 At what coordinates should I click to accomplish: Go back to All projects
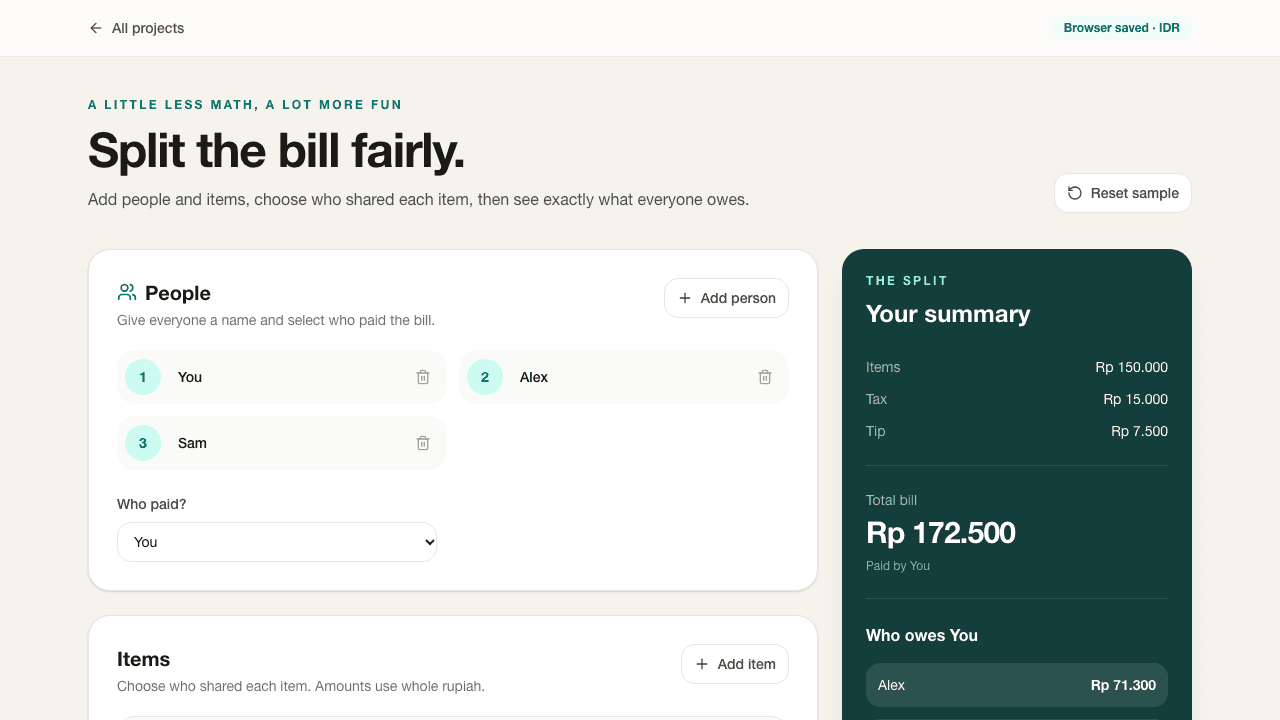pyautogui.click(x=136, y=28)
